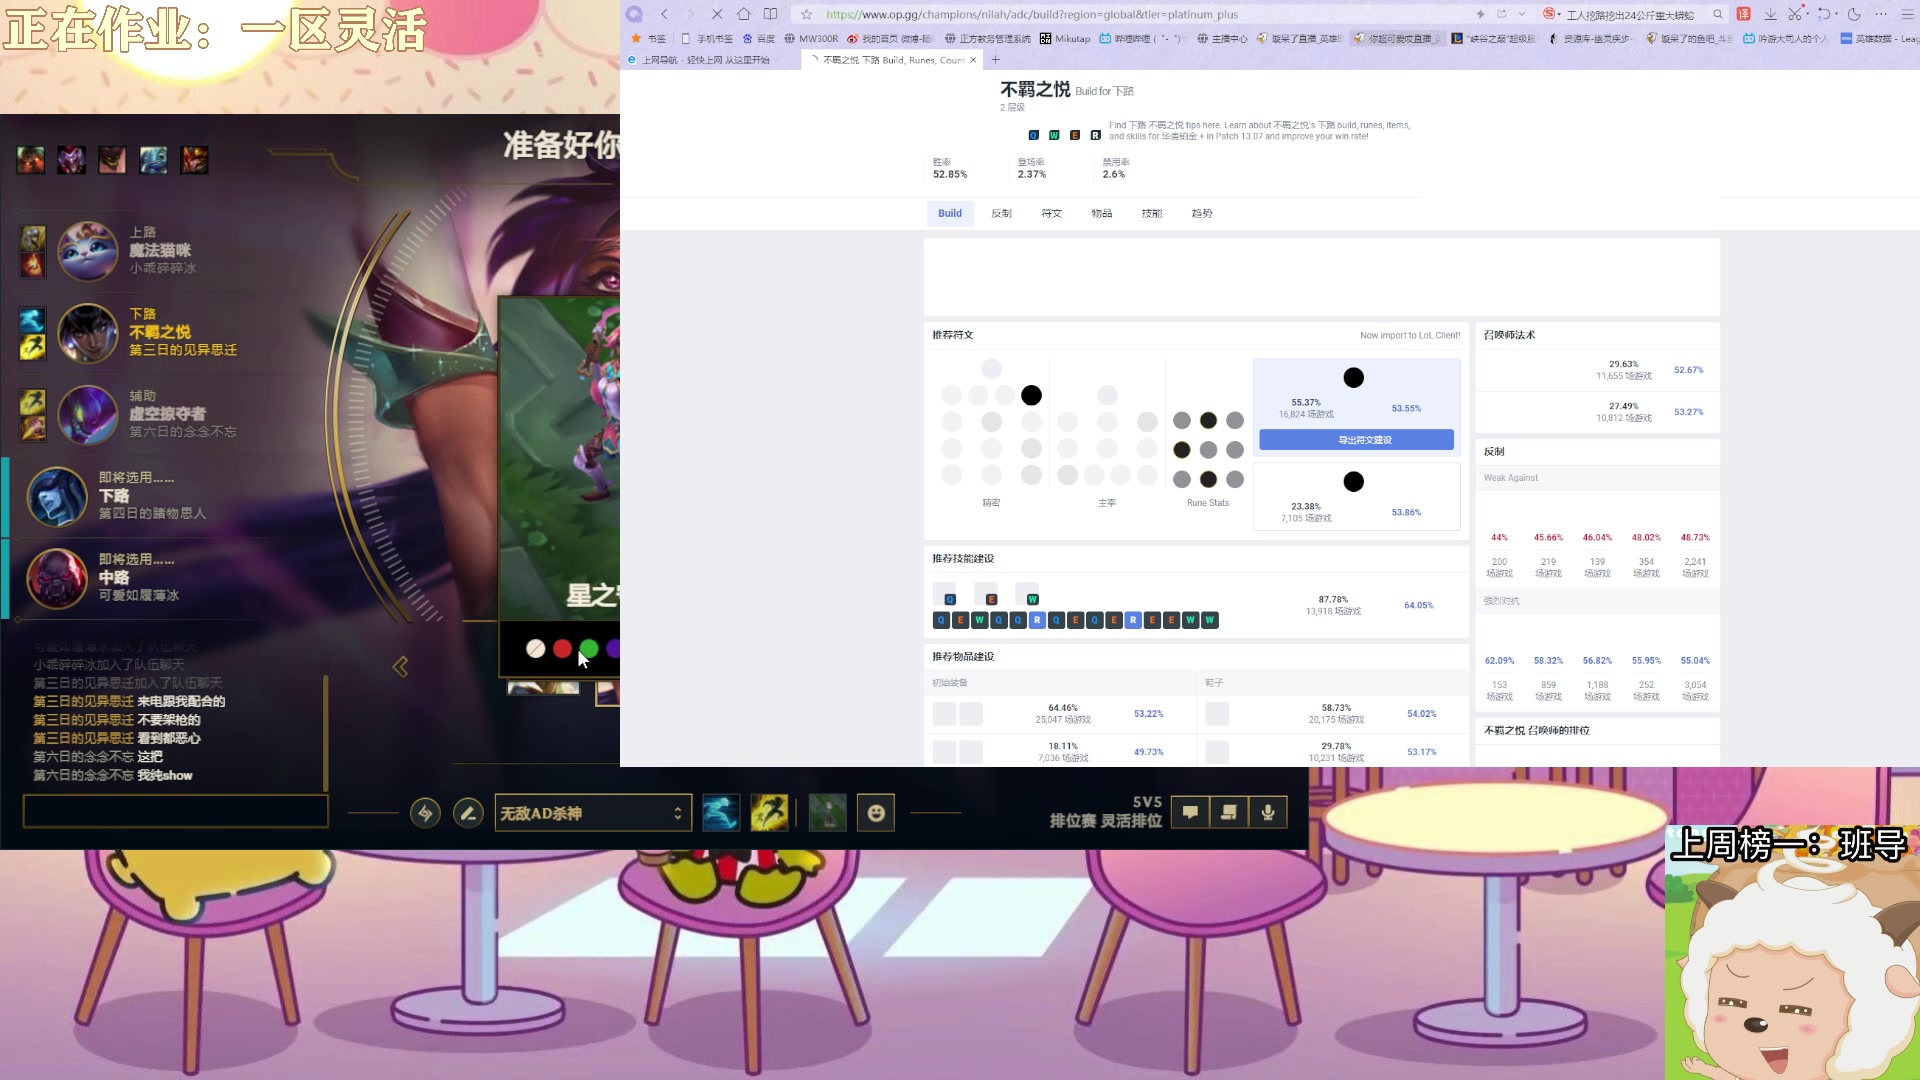Click the fifth banned champion icon
This screenshot has width=1920, height=1080.
194,160
